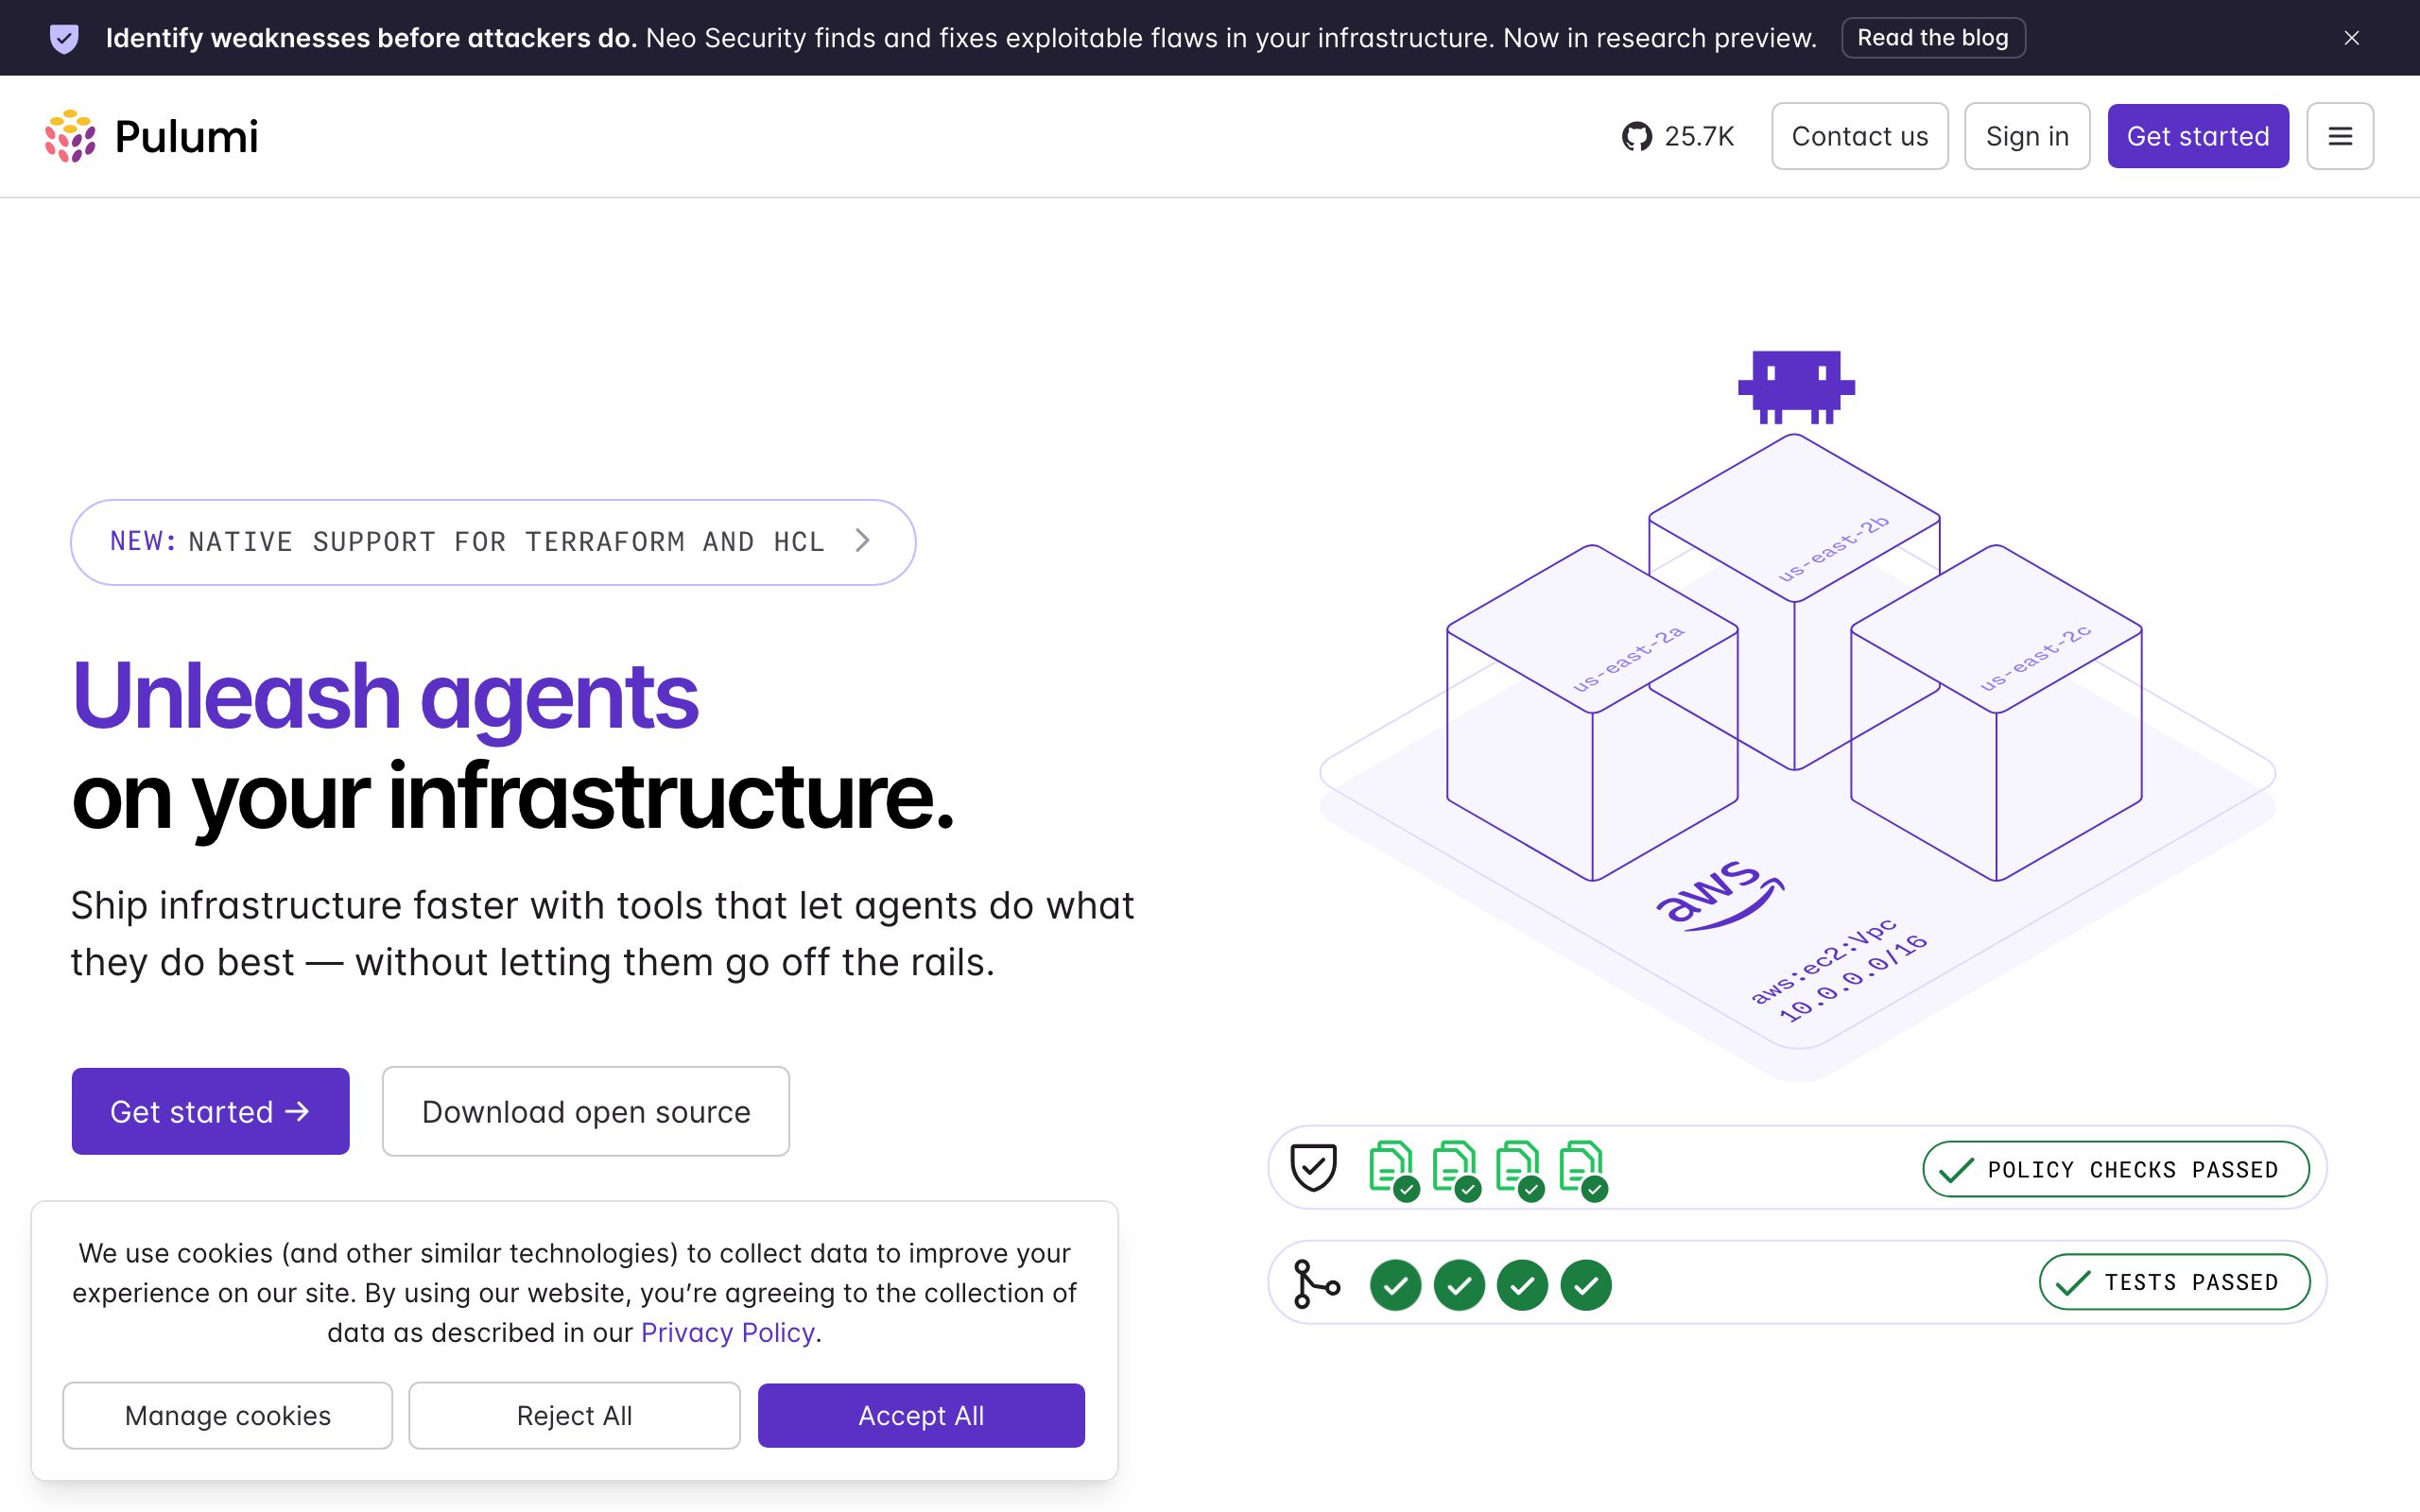Open GitHub repo with 25.7K stars

click(1678, 136)
